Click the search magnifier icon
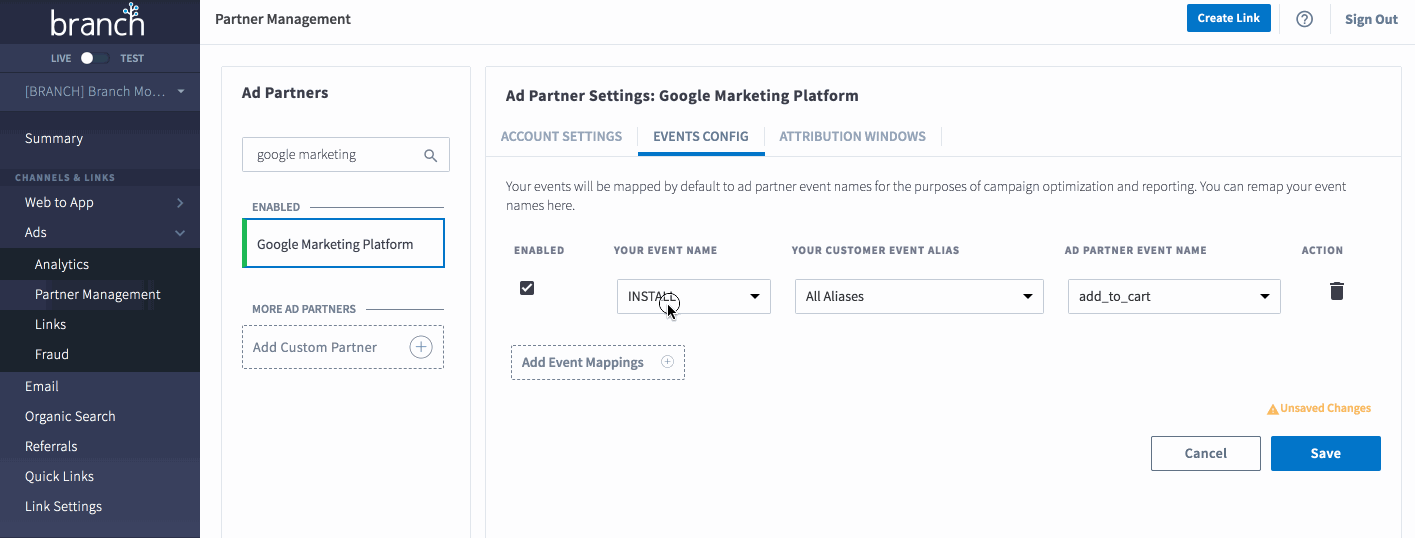This screenshot has width=1415, height=538. click(x=431, y=155)
